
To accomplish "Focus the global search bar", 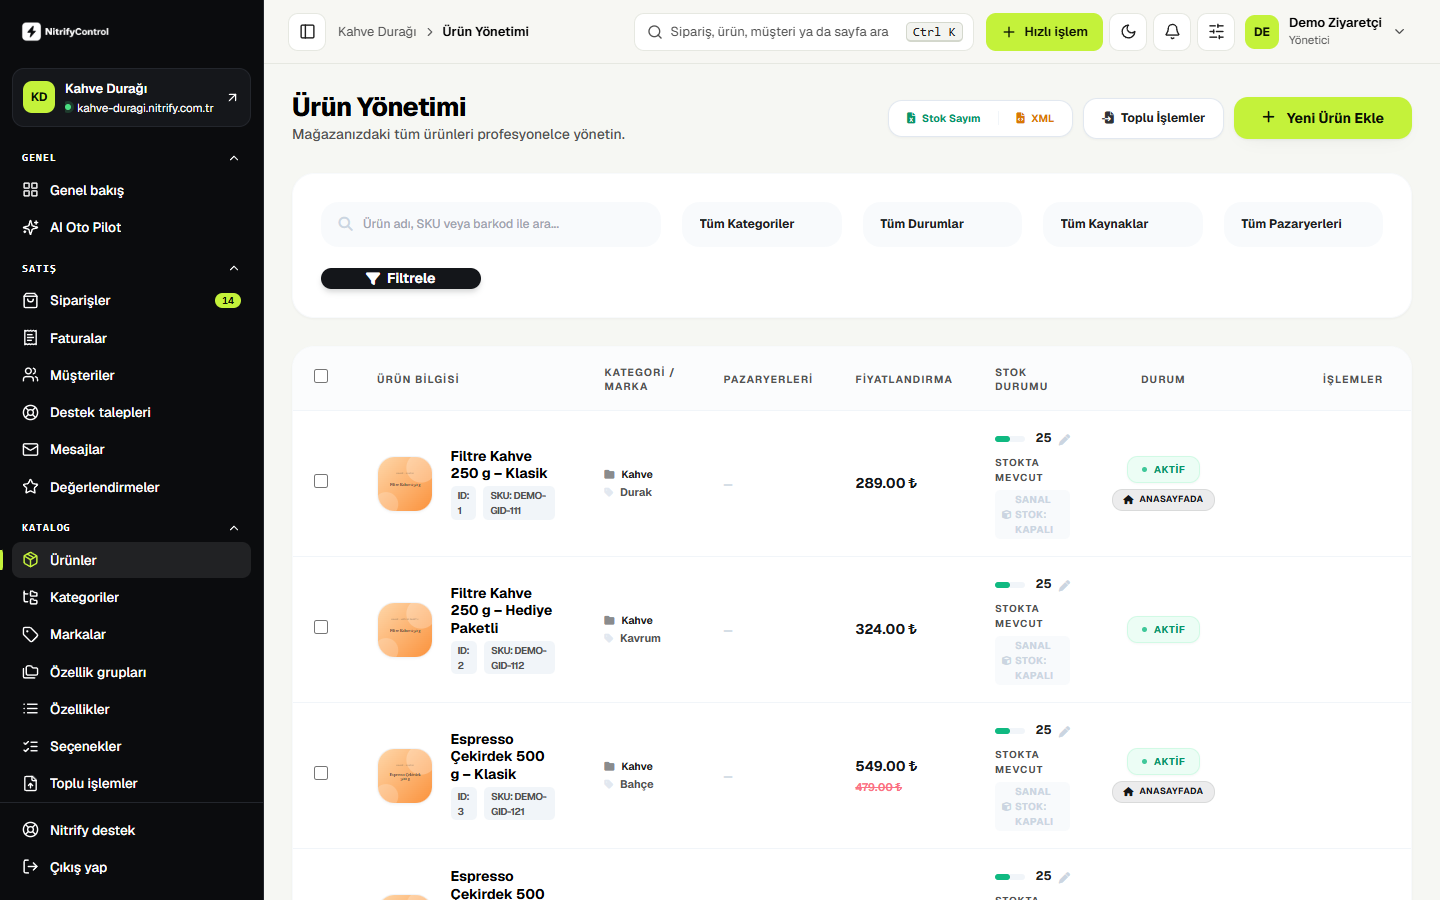I will (x=804, y=32).
